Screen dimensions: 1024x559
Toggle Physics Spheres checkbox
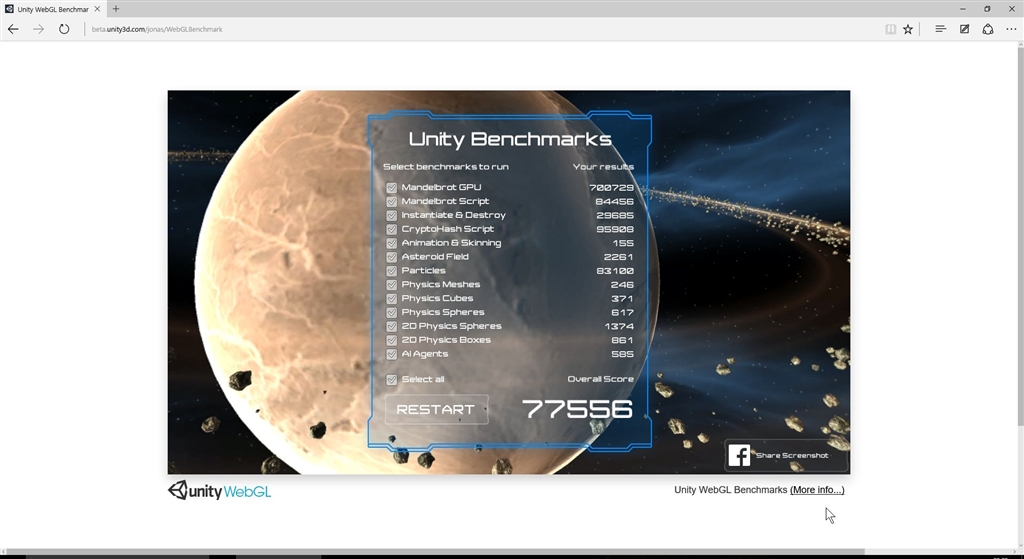click(x=392, y=313)
